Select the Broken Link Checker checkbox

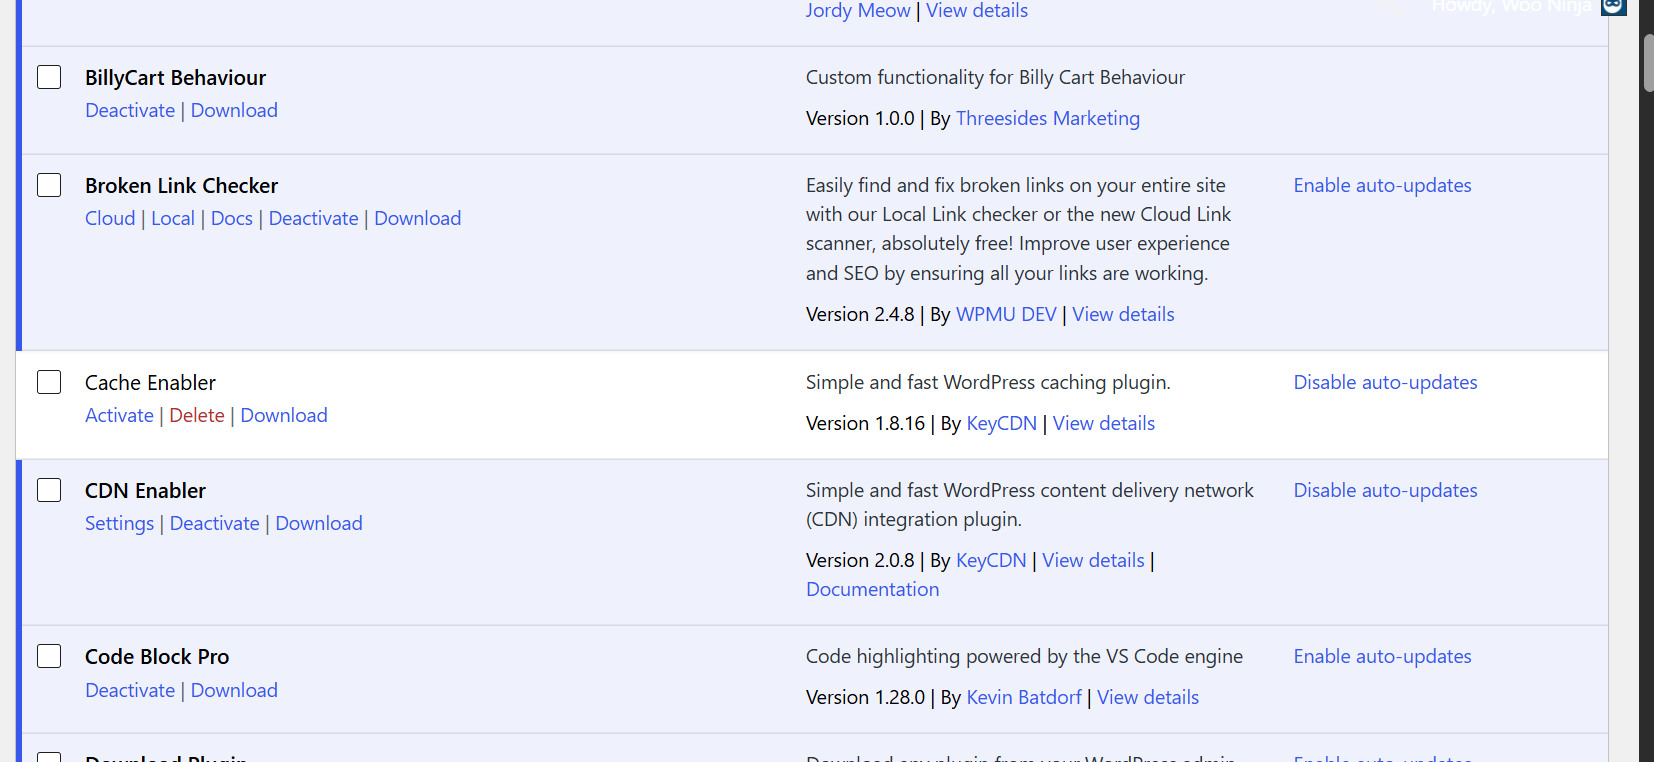49,185
